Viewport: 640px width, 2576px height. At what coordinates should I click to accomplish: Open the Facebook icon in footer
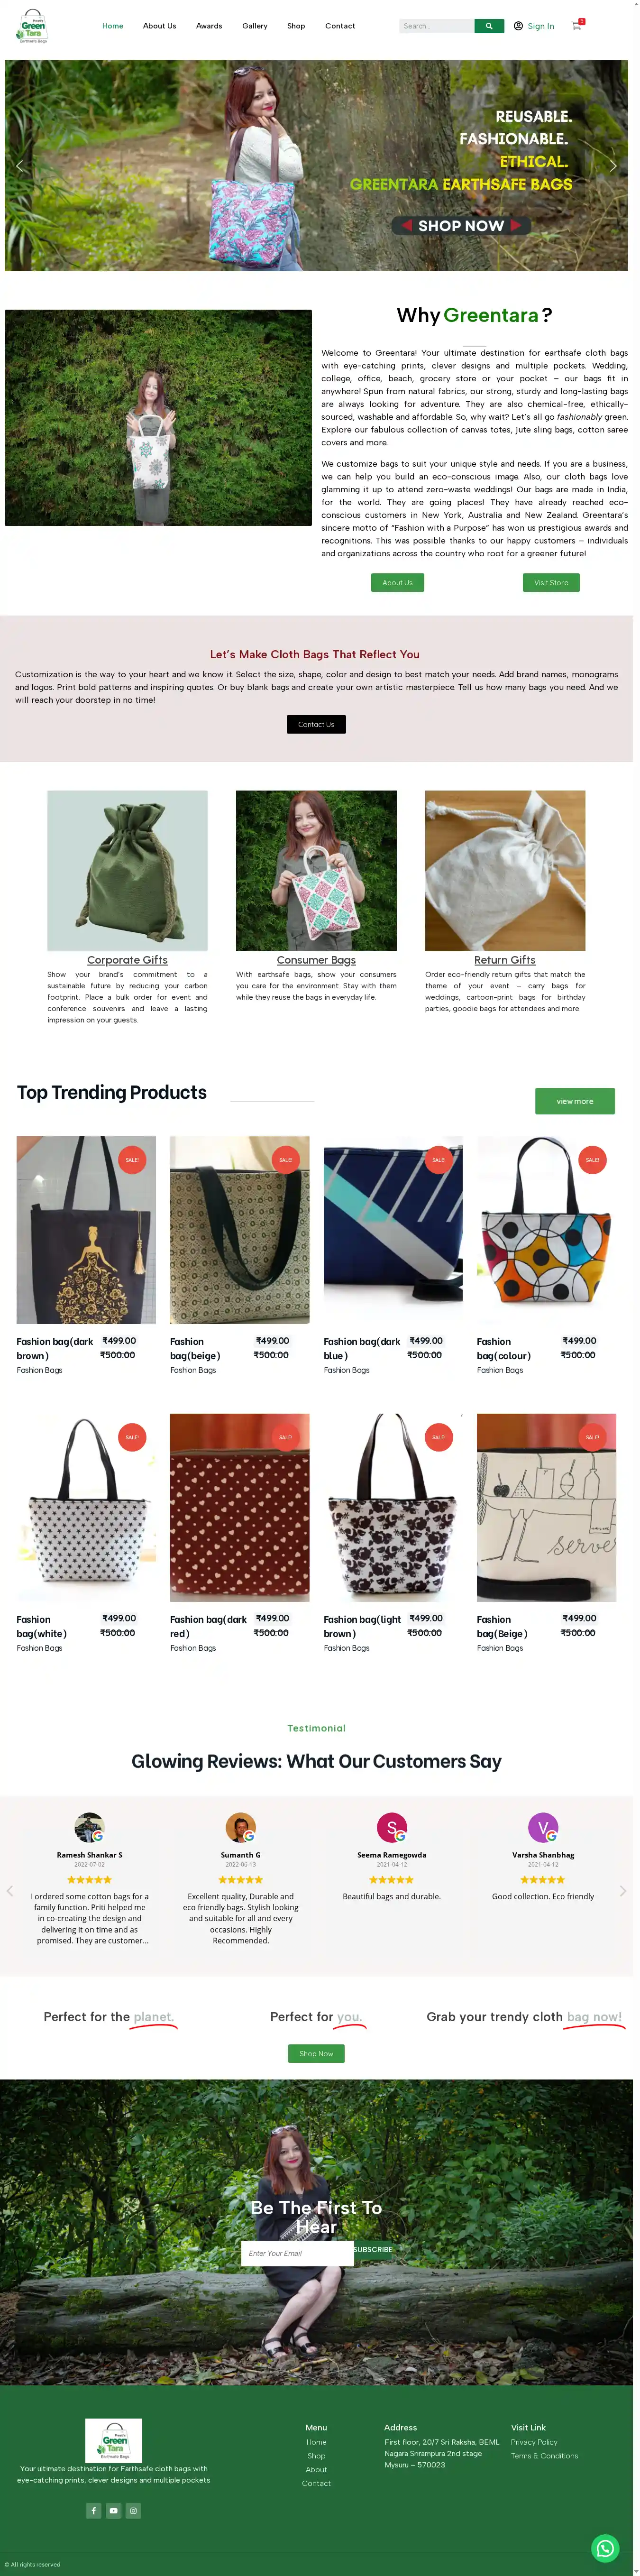93,2510
